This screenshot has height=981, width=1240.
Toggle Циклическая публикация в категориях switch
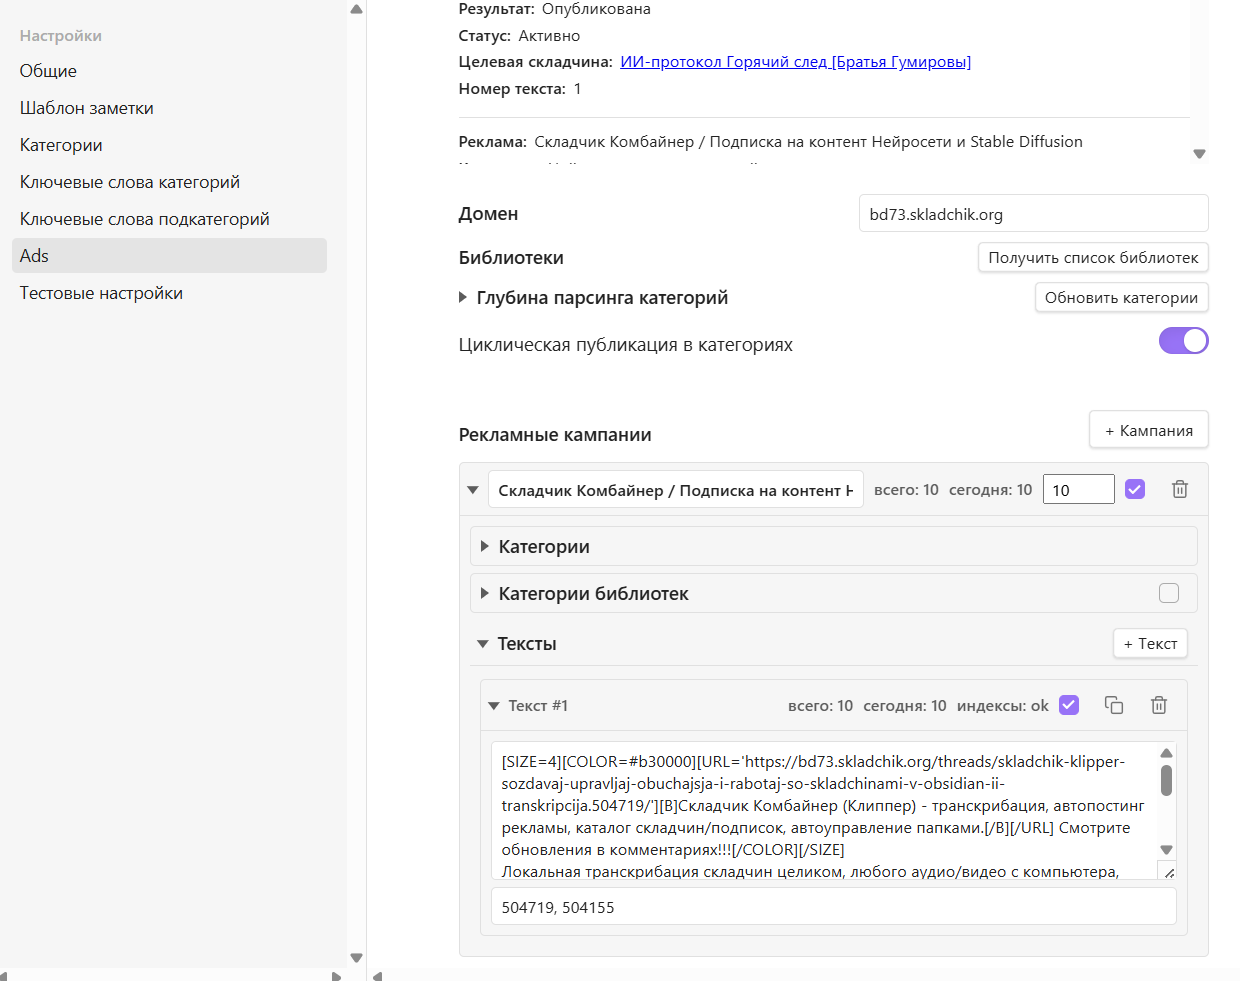point(1183,341)
